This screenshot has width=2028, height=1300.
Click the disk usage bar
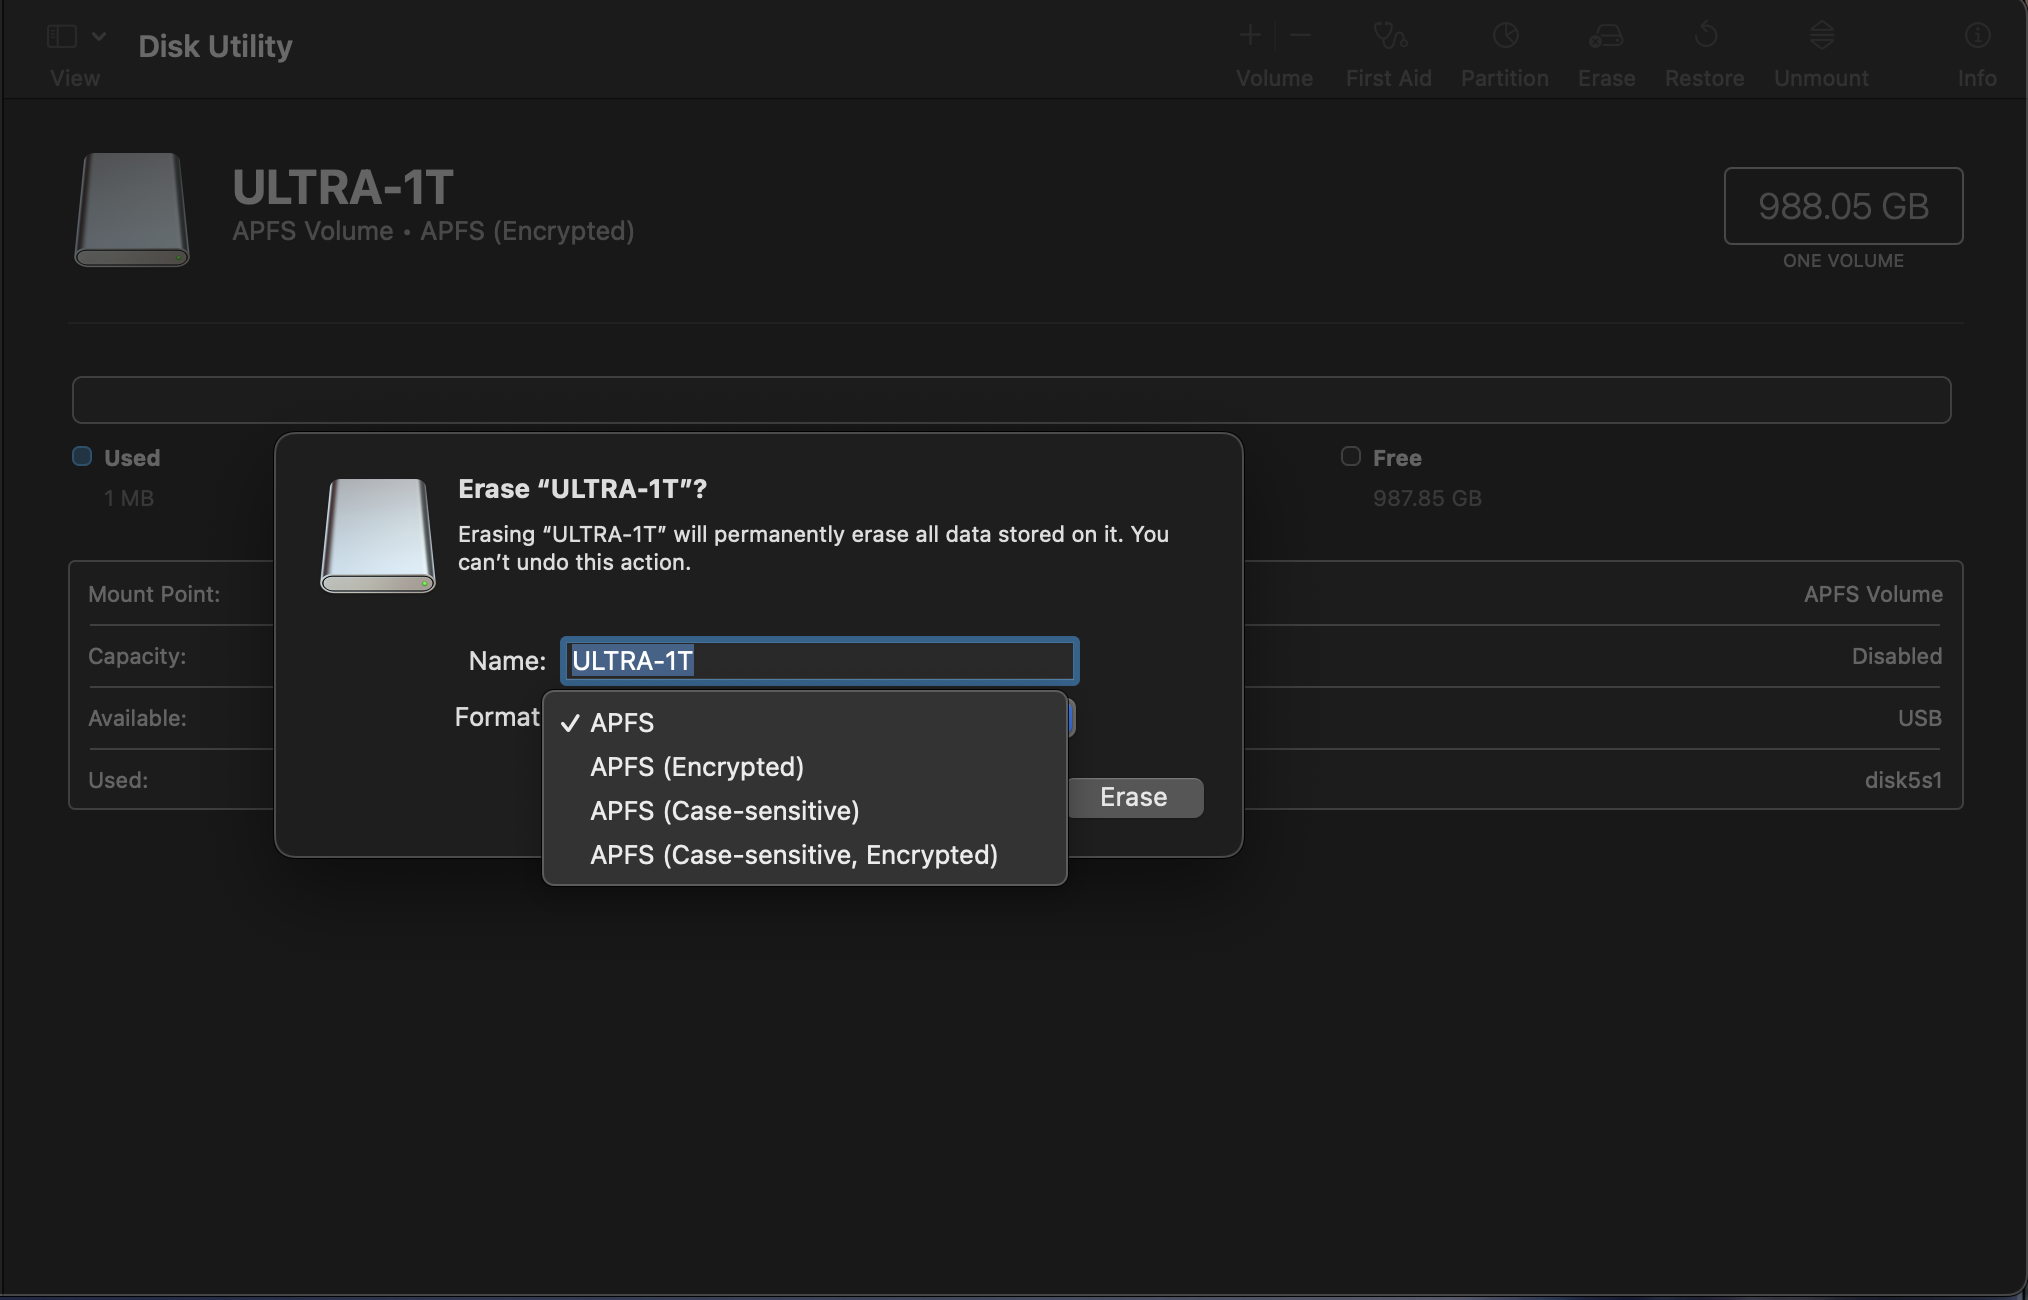(1010, 400)
